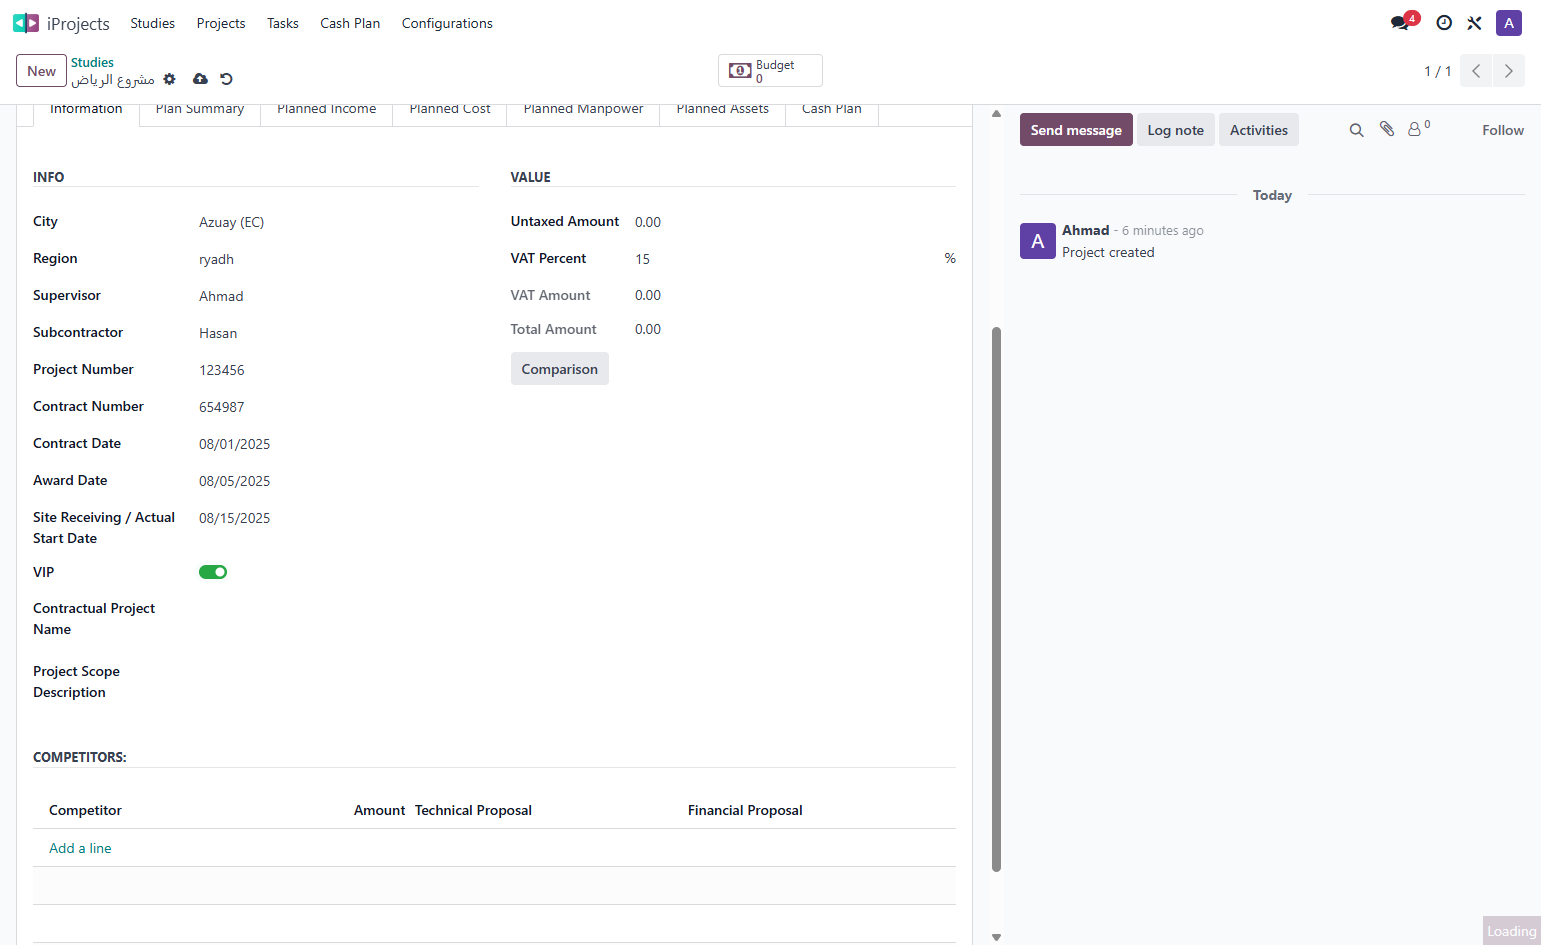
Task: Open the conversations messages icon
Action: tap(1402, 22)
